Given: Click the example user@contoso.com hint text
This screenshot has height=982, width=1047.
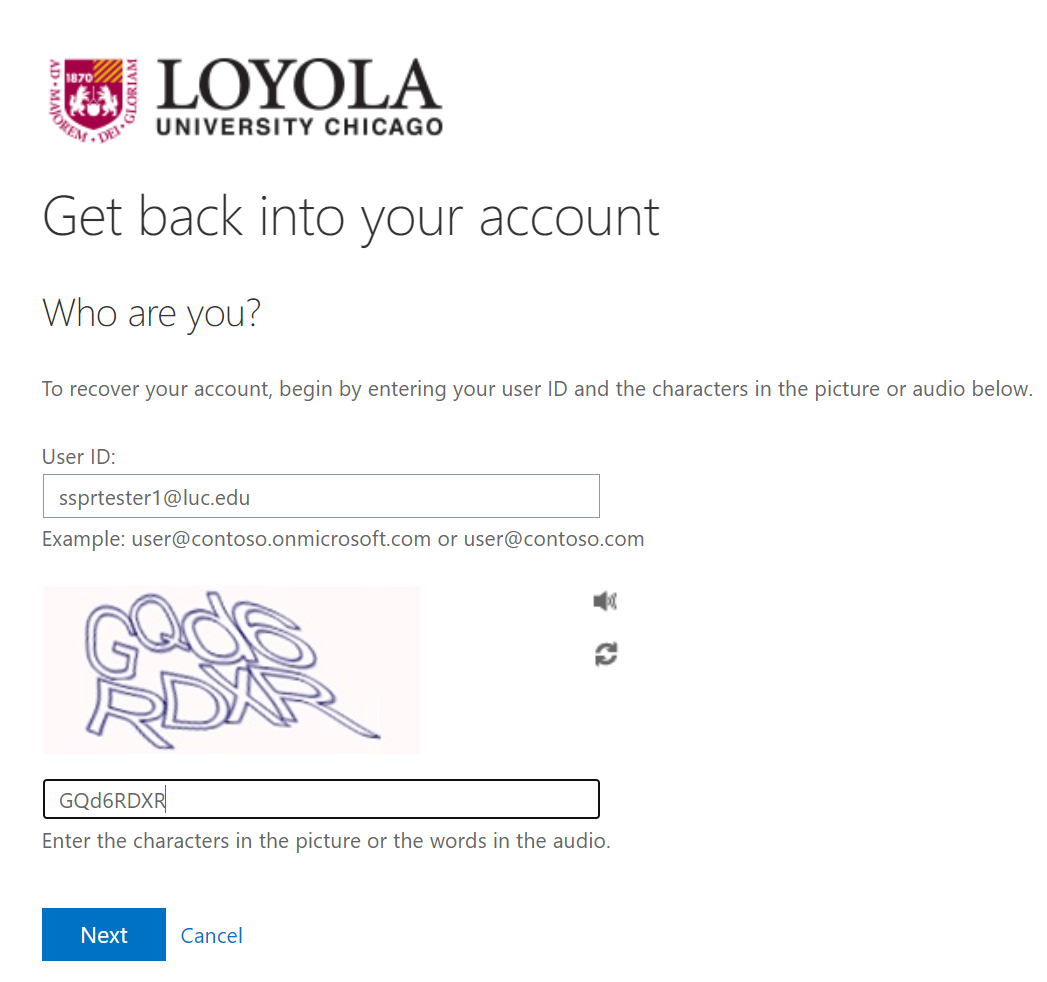Looking at the screenshot, I should 342,539.
